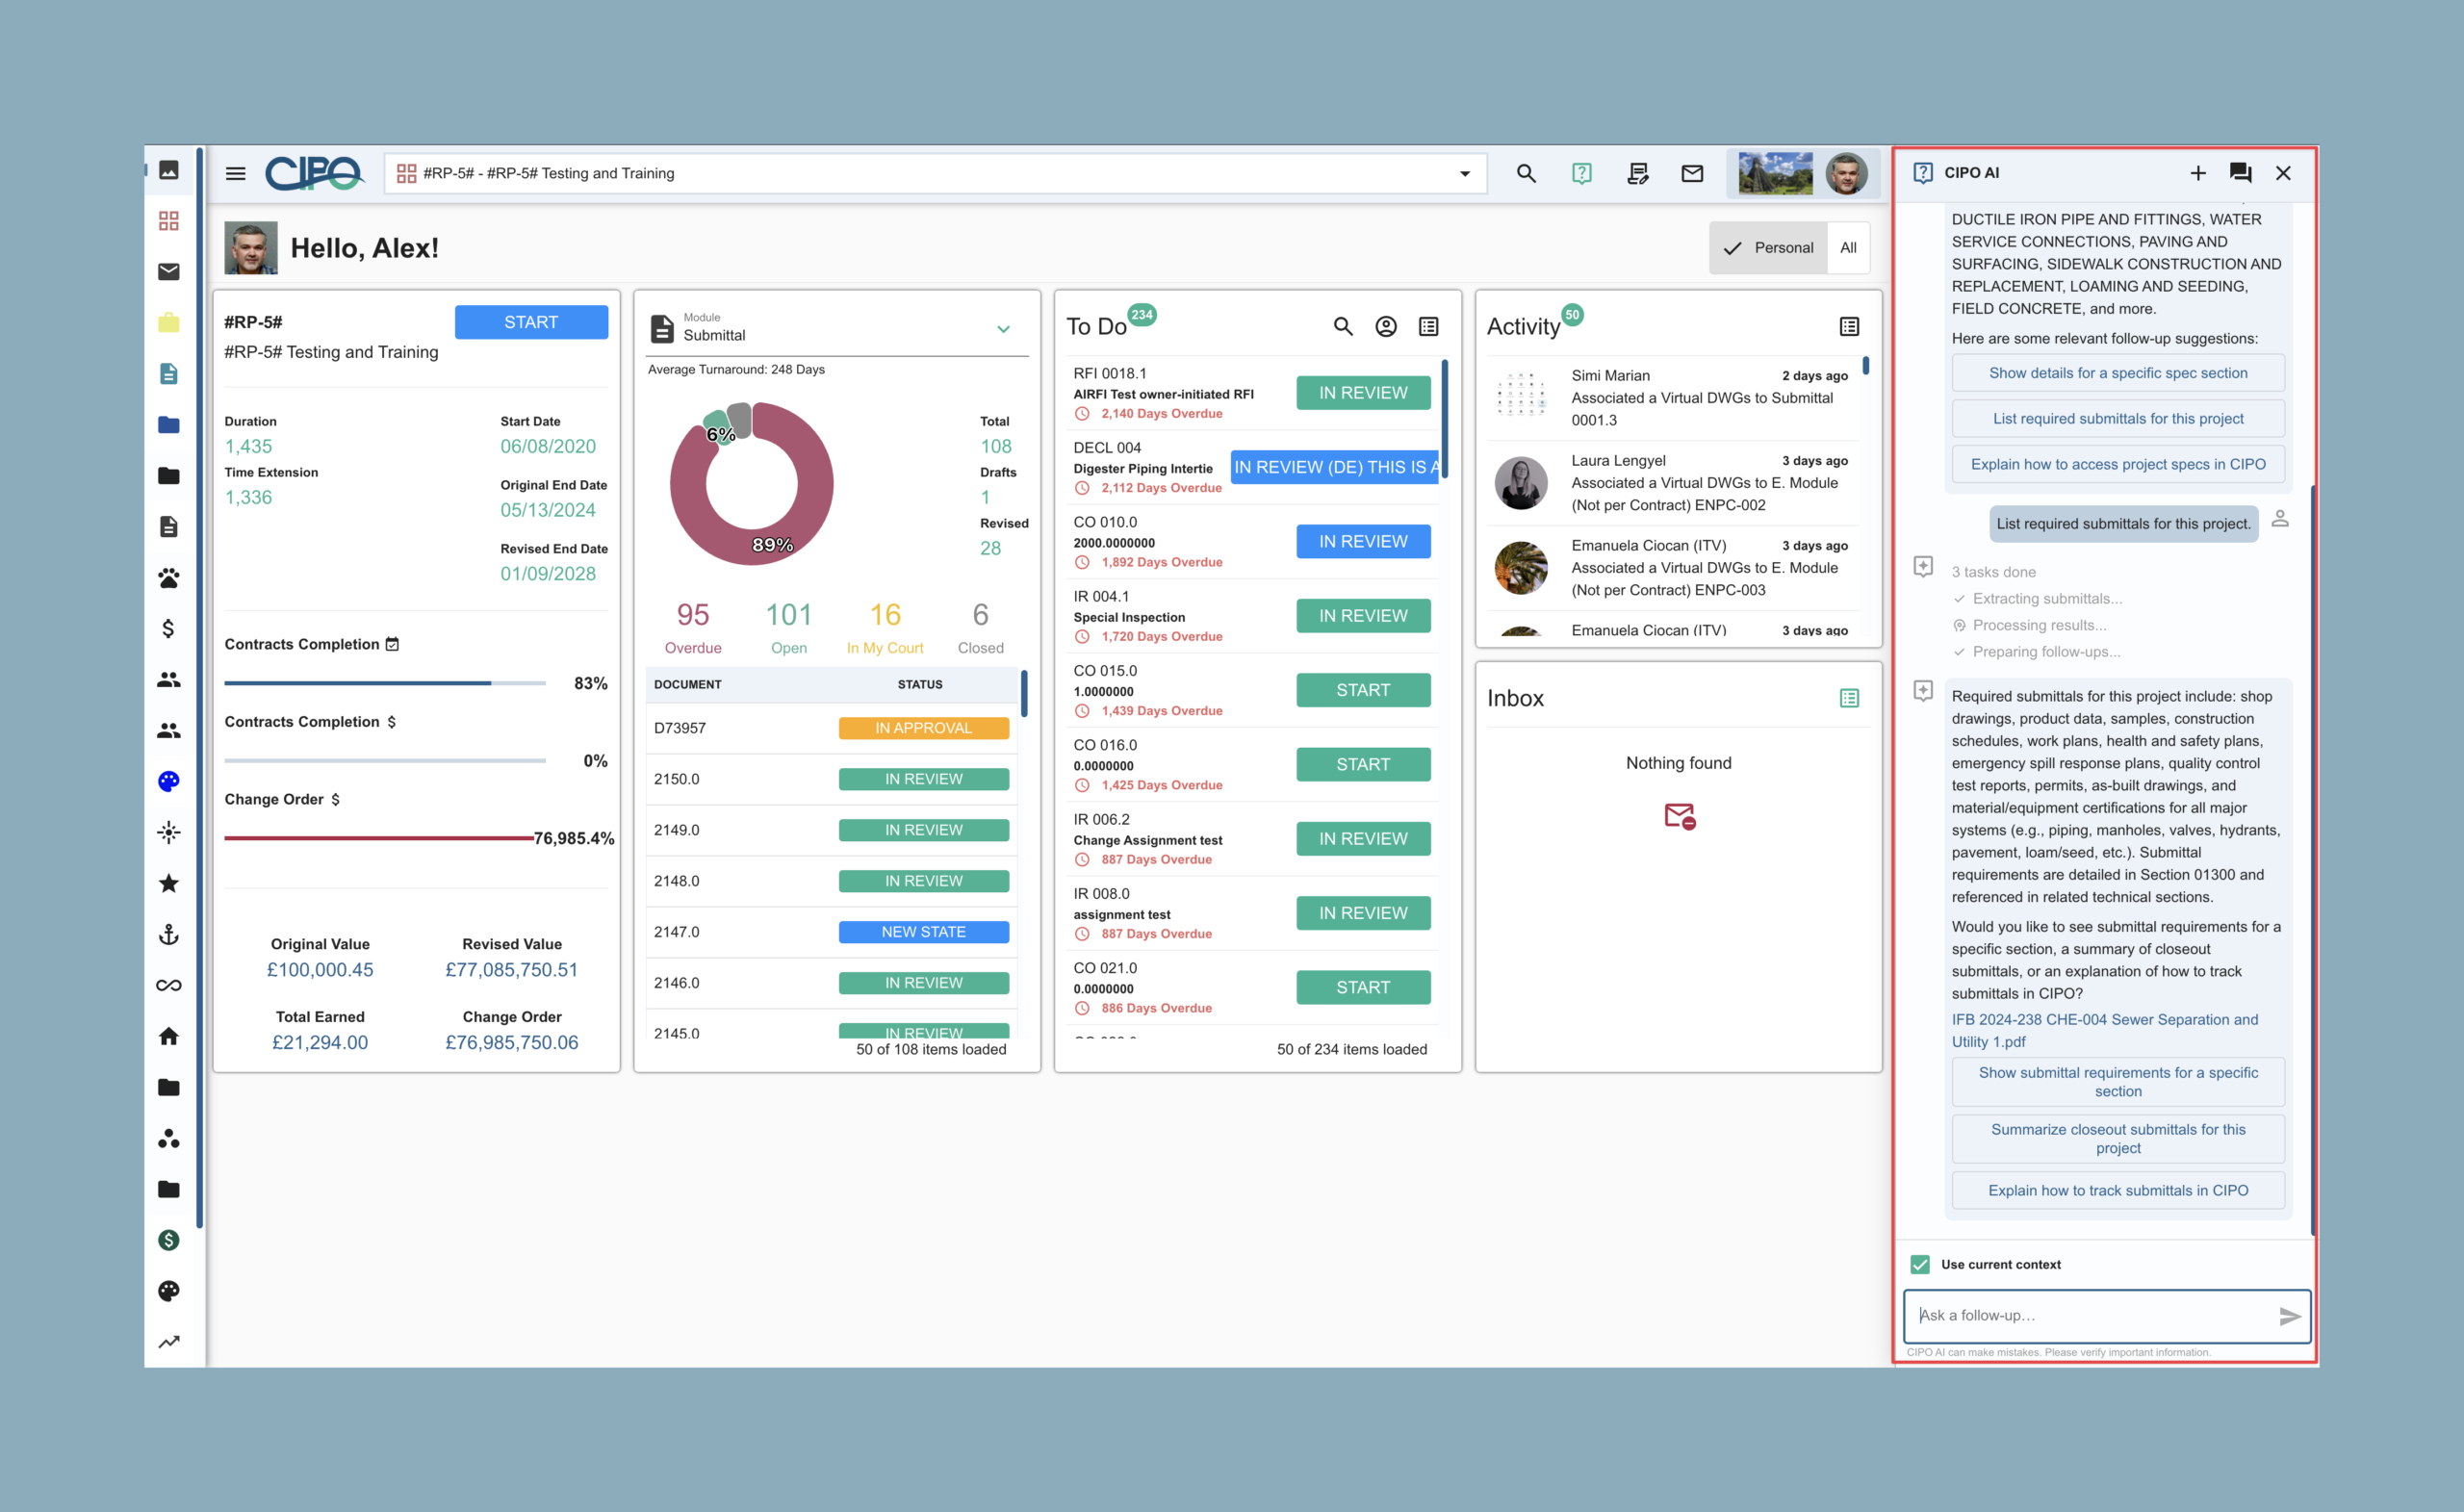Open the user profile avatar in the toolbar
The image size is (2464, 1512).
pyautogui.click(x=1846, y=173)
